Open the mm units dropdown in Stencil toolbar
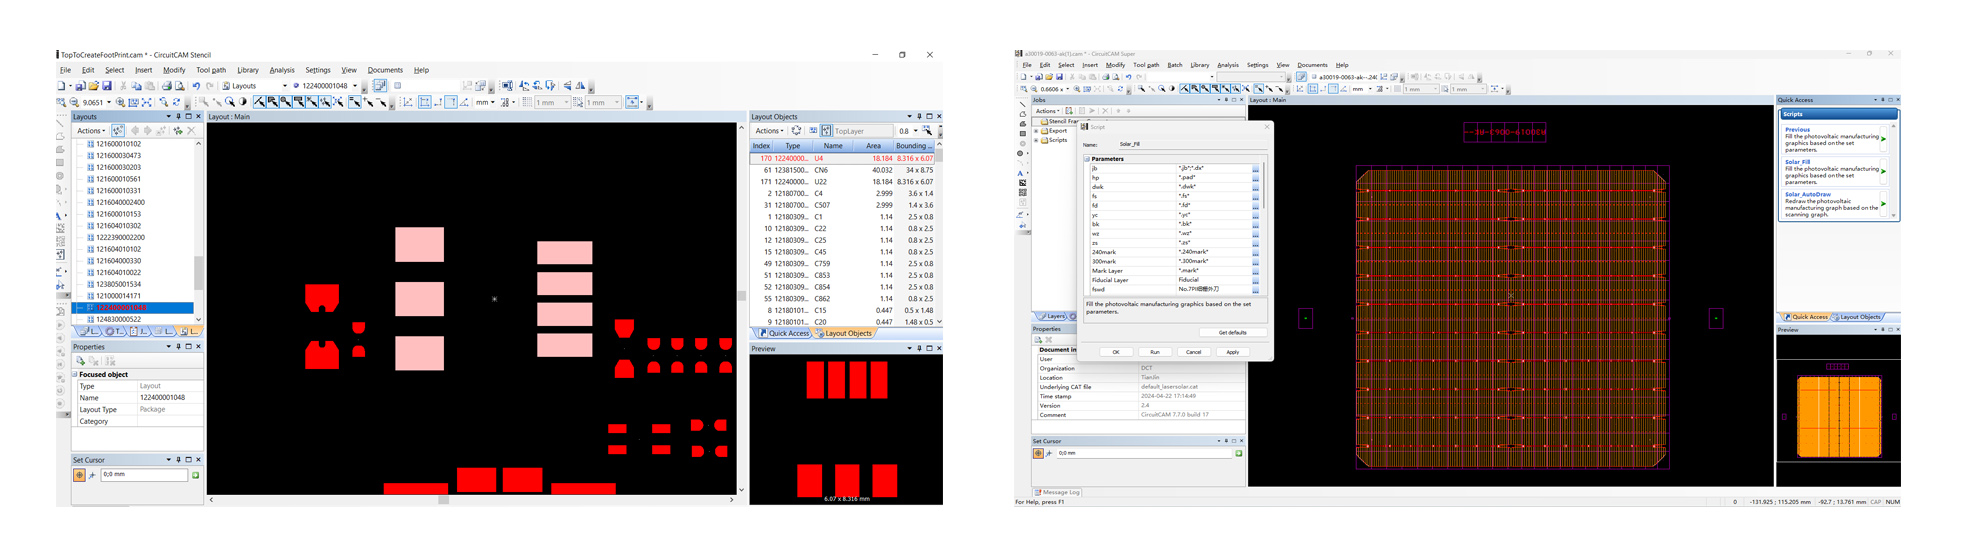This screenshot has width=1962, height=558. [493, 102]
